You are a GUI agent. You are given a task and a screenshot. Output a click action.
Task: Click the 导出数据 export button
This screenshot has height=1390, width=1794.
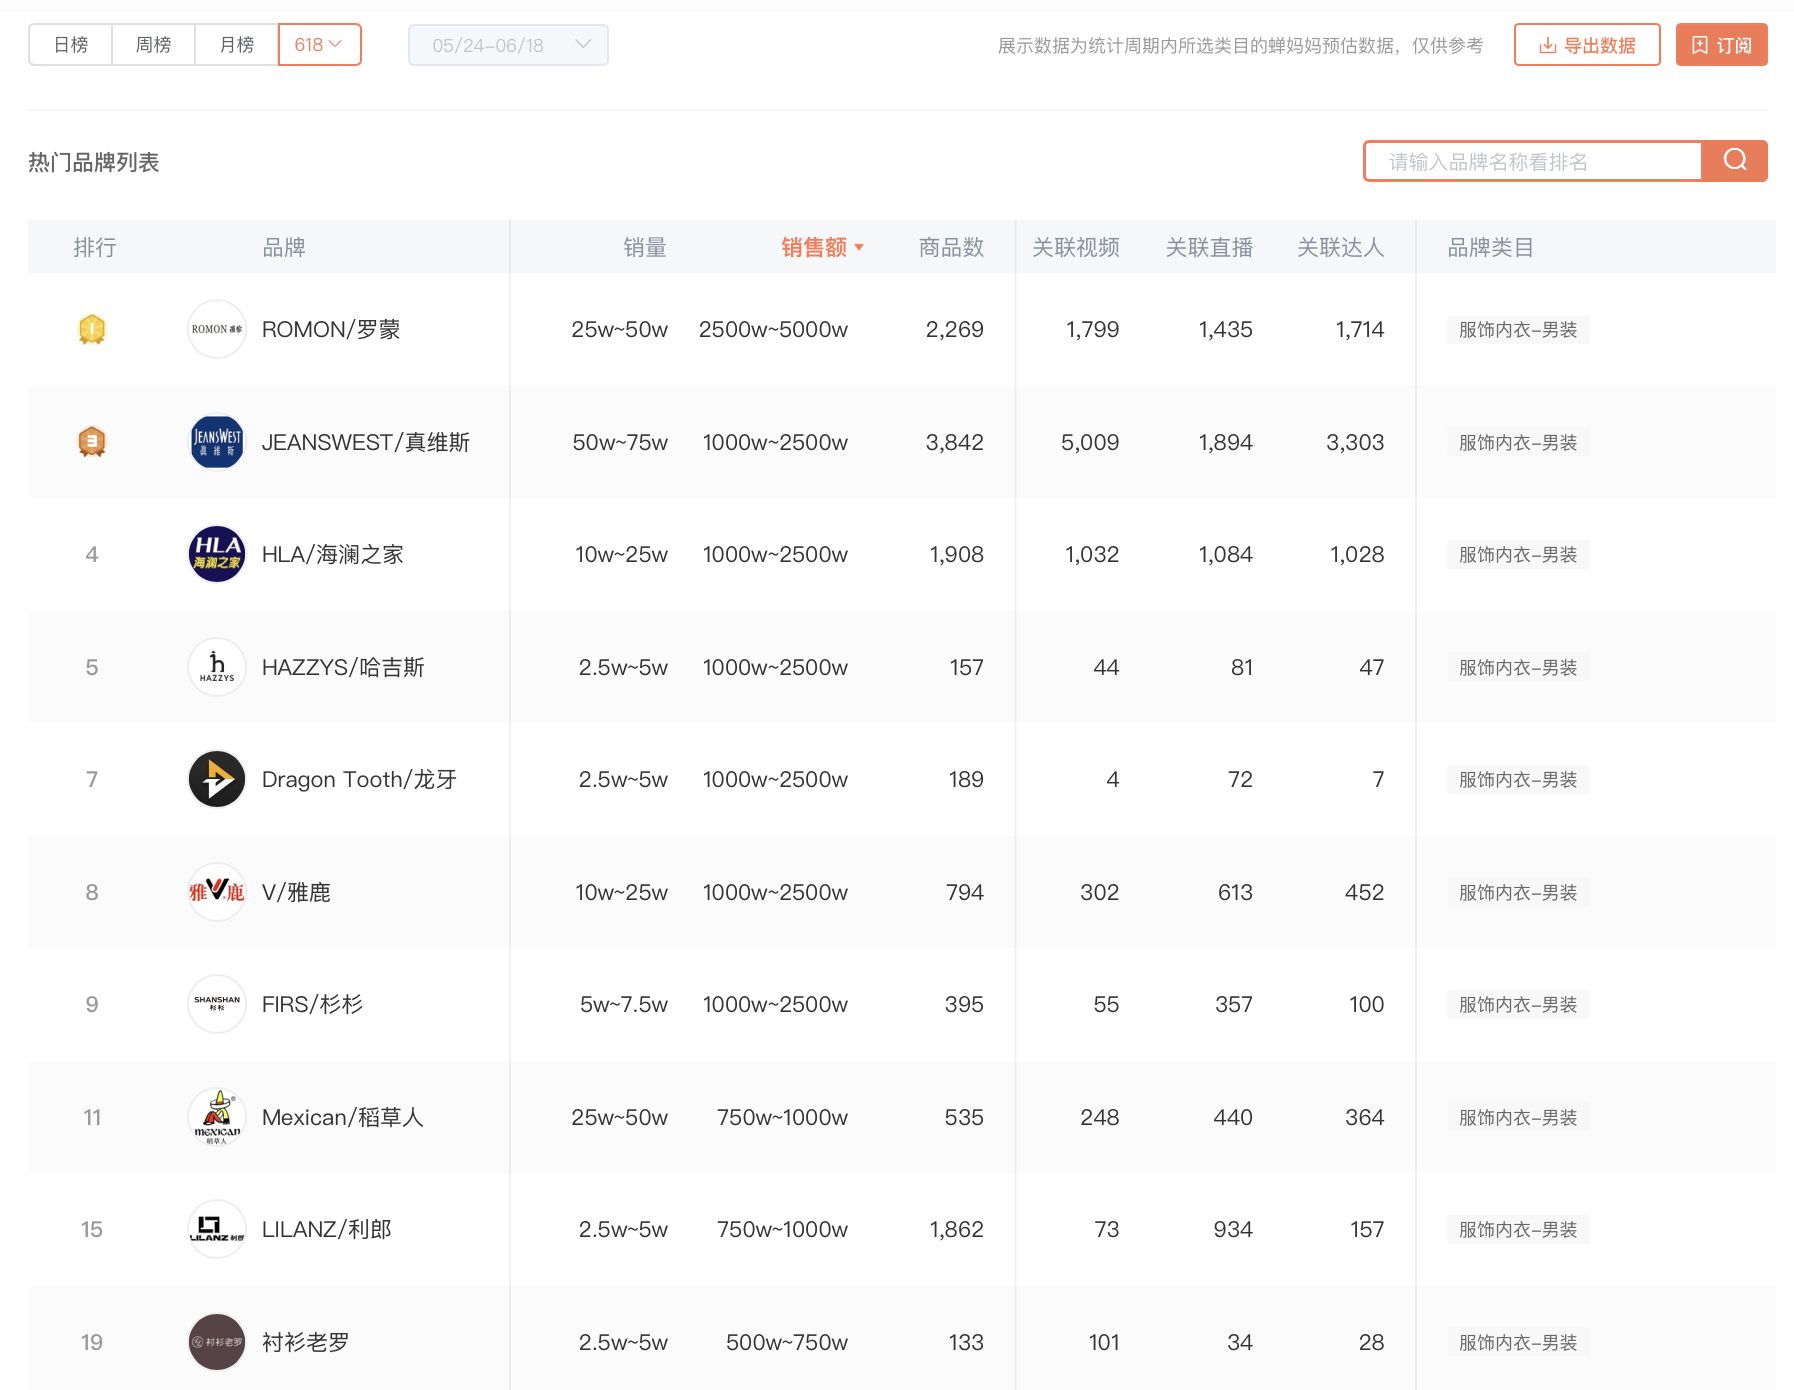[x=1586, y=45]
